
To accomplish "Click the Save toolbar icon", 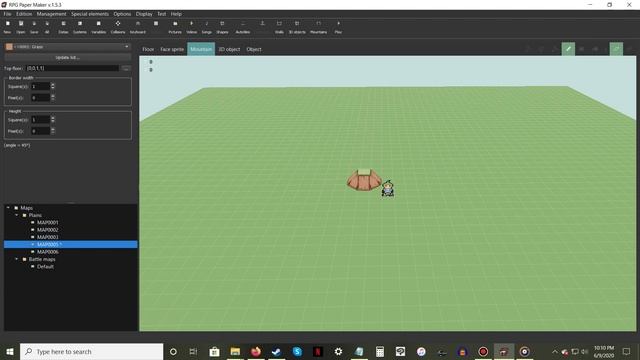I will pos(34,27).
